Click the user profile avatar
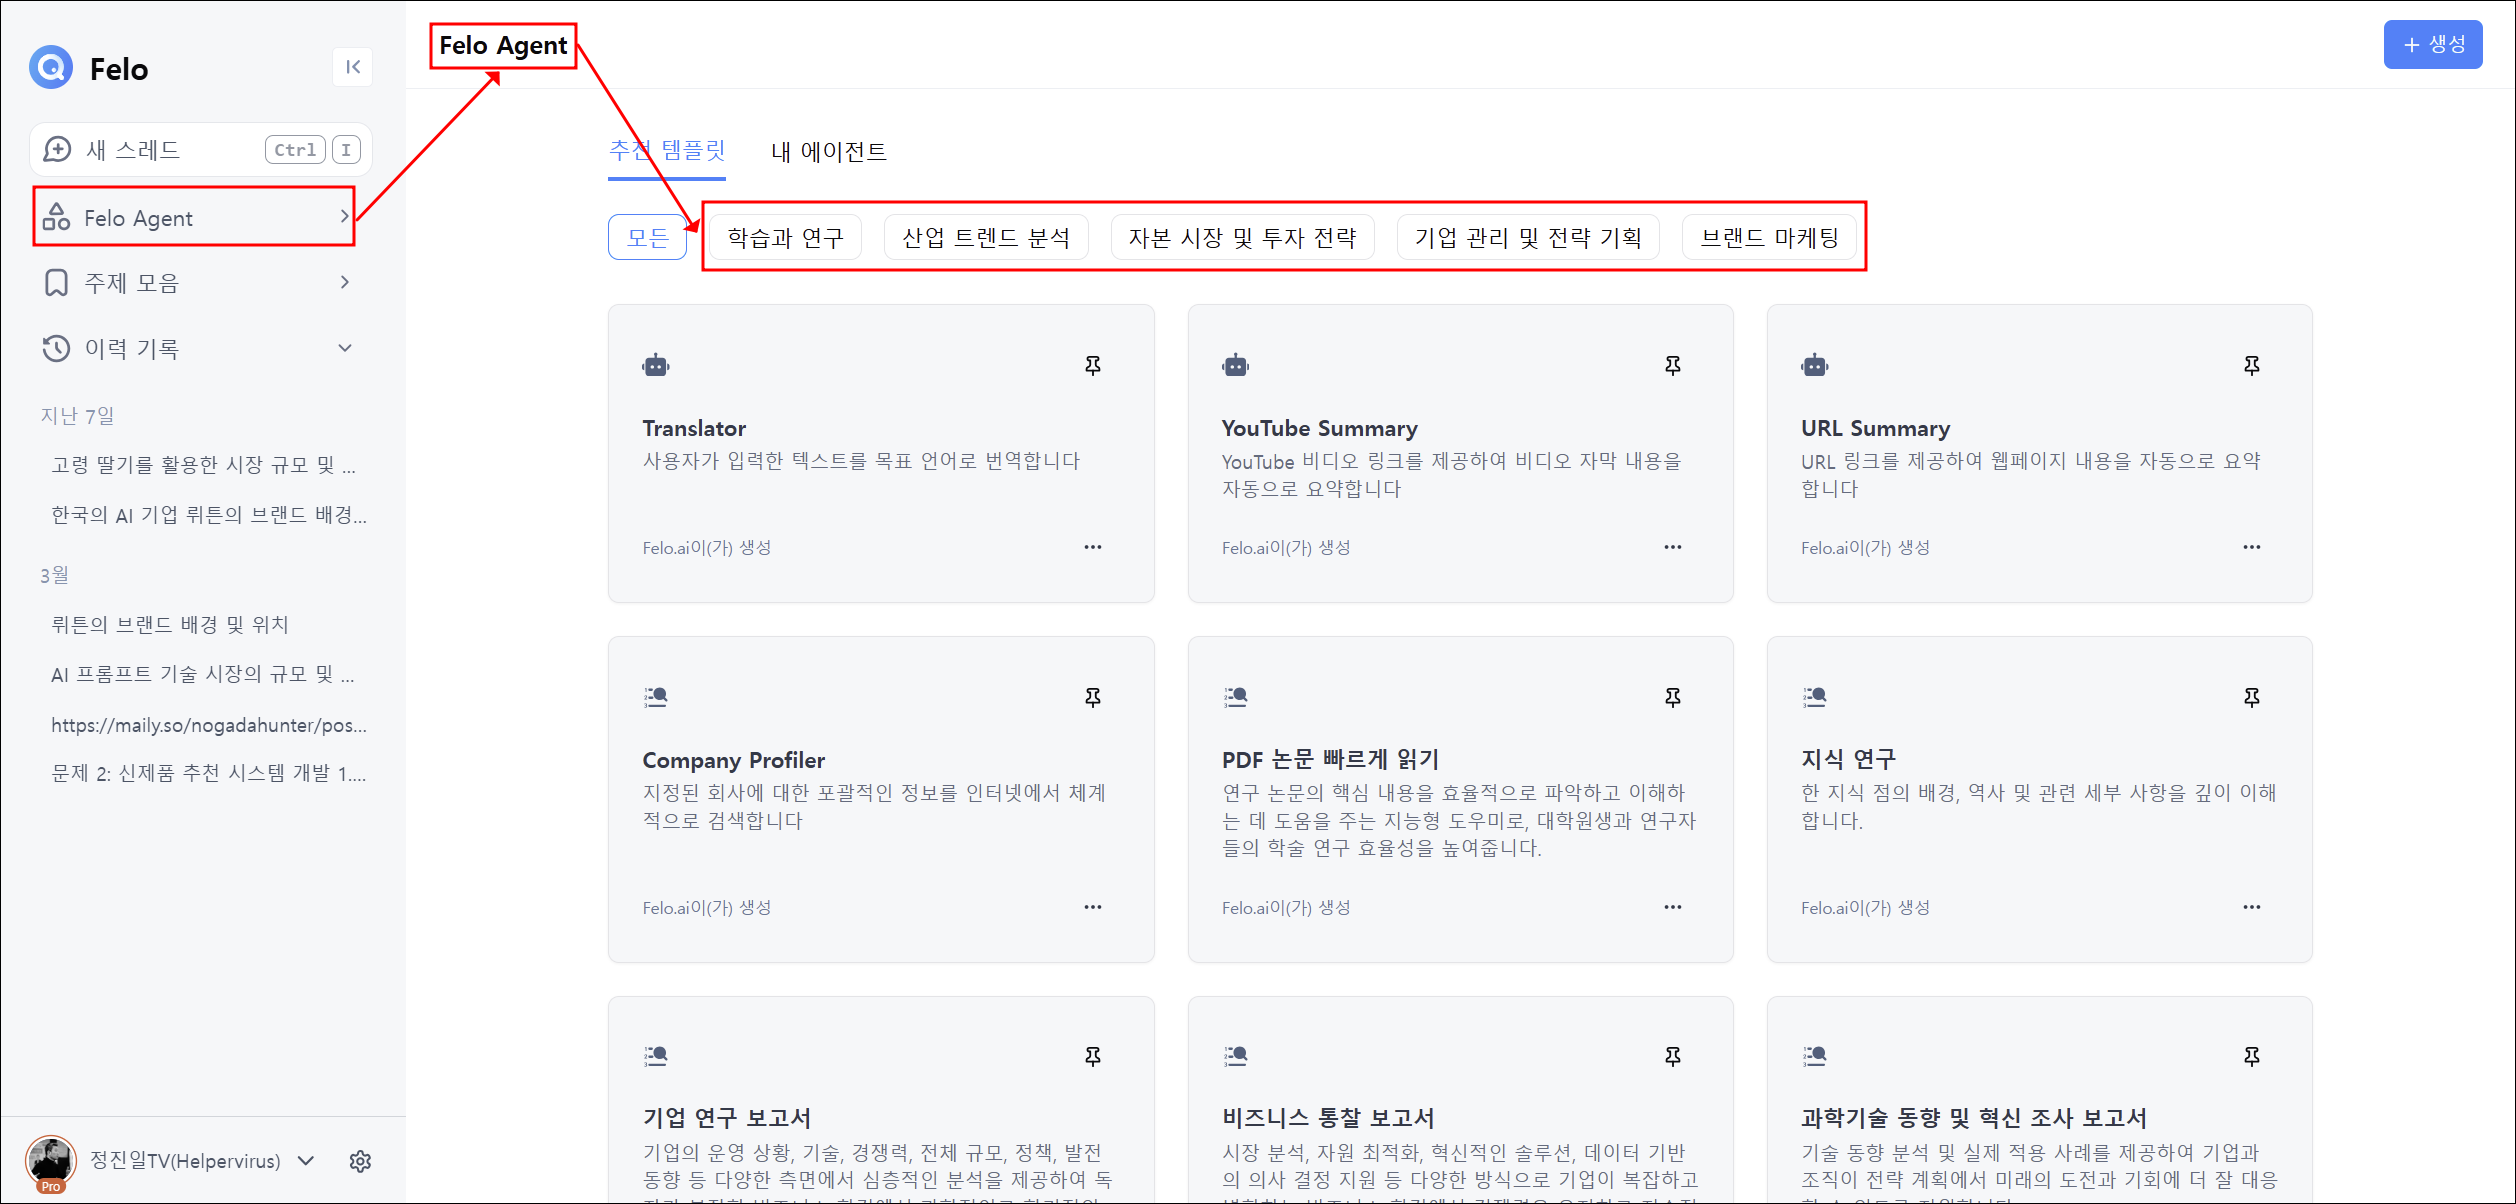Viewport: 2516px width, 1204px height. point(50,1160)
